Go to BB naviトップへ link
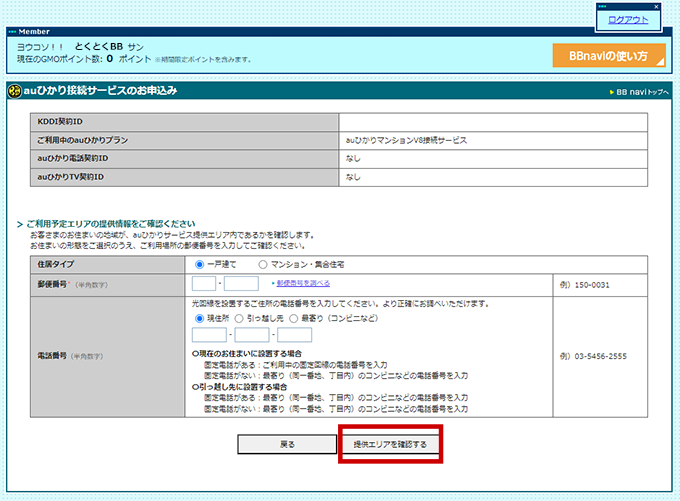 point(643,92)
